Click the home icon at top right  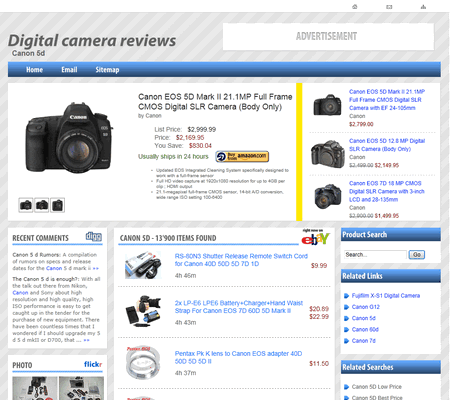[x=355, y=7]
